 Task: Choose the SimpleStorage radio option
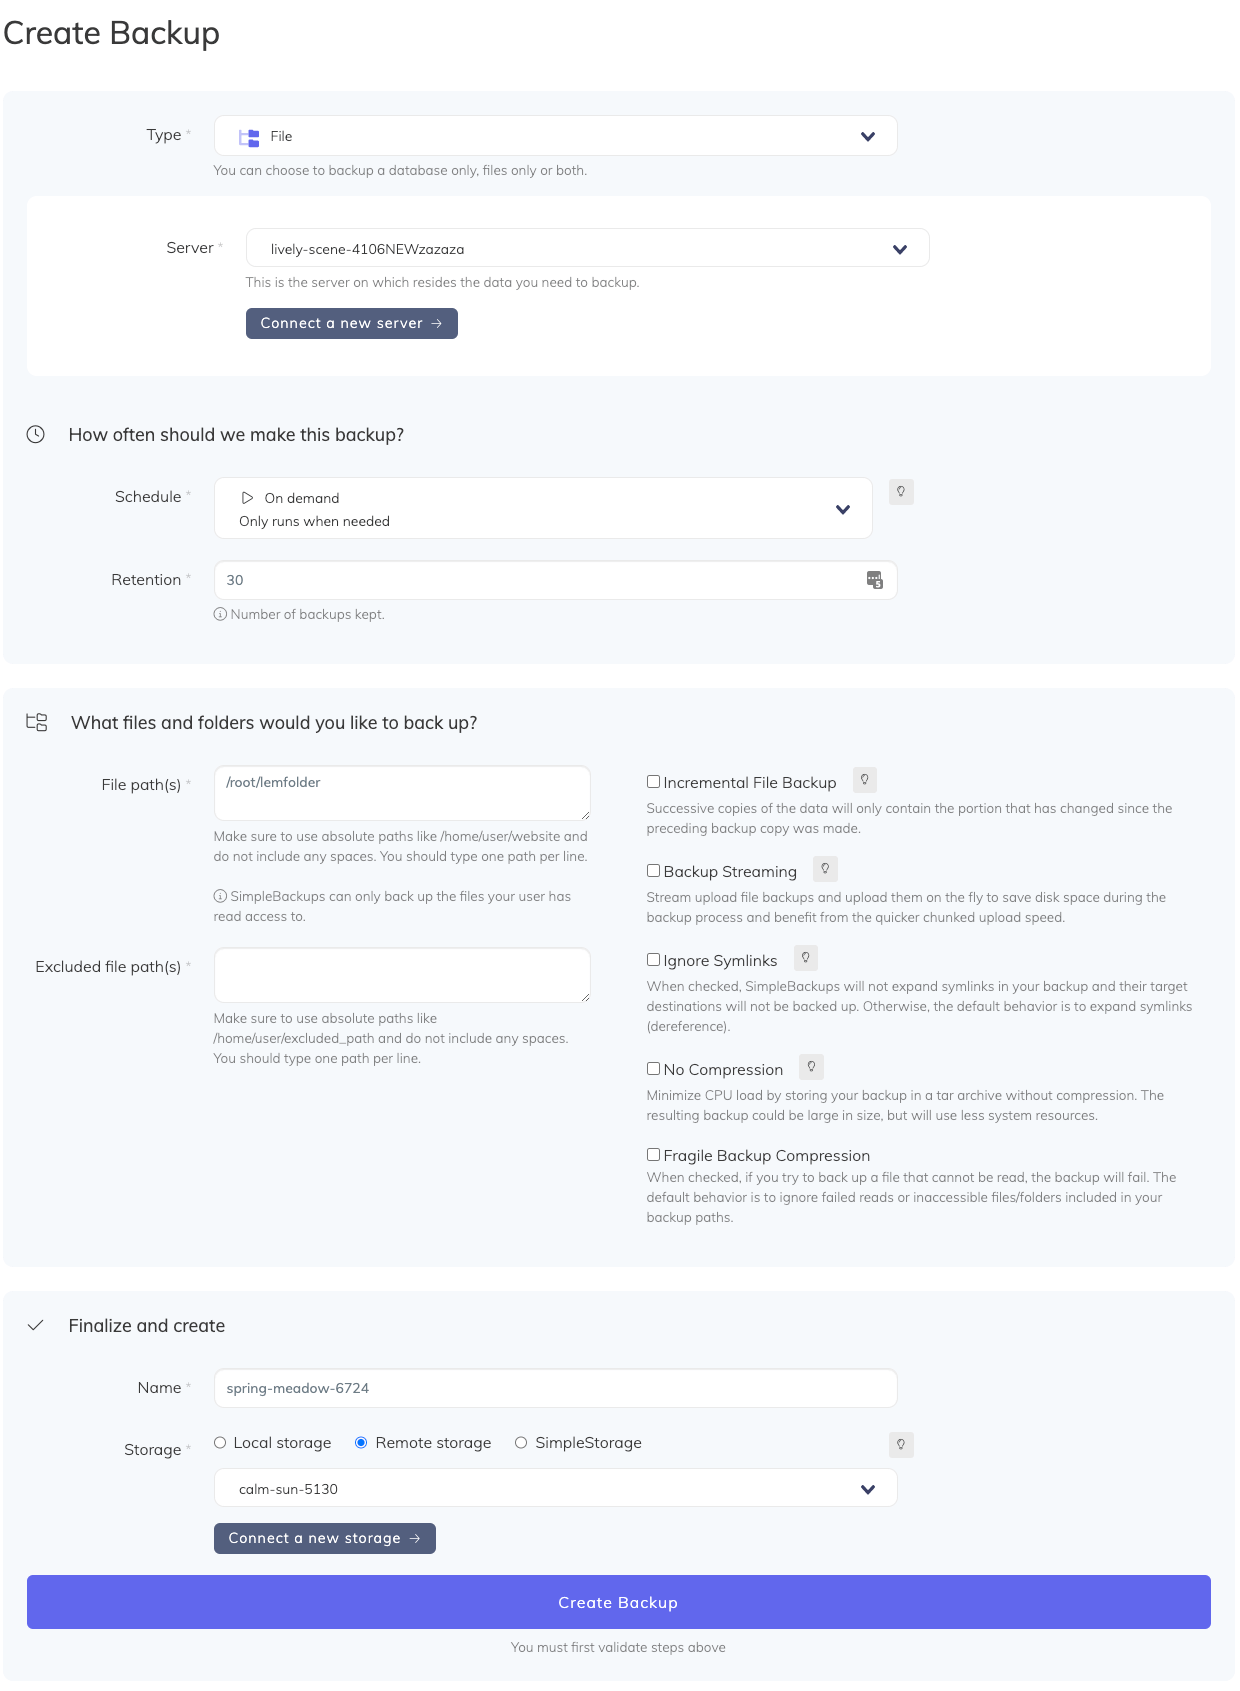pos(521,1443)
